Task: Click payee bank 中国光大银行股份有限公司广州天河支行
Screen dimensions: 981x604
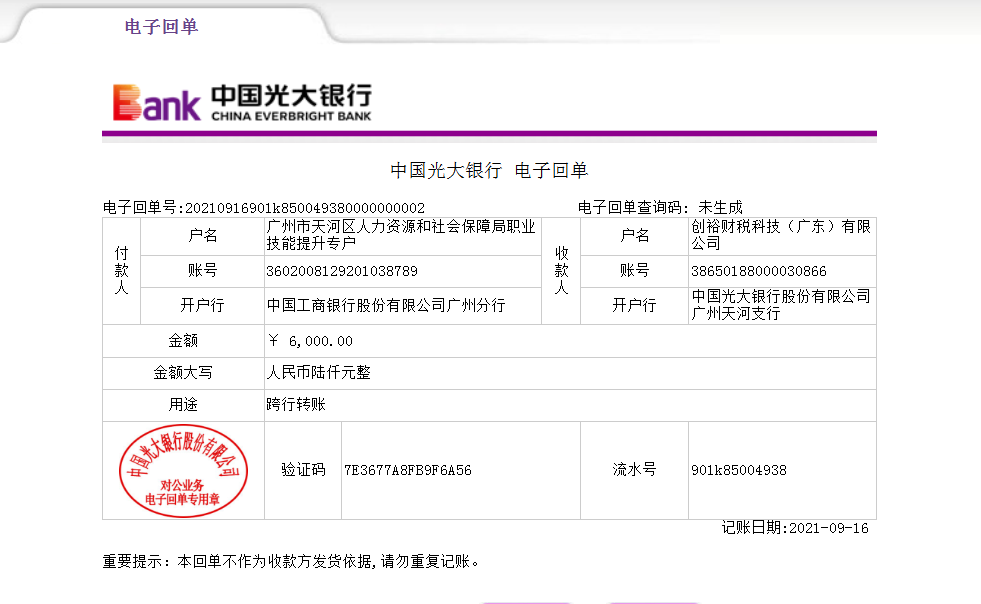Action: [781, 305]
